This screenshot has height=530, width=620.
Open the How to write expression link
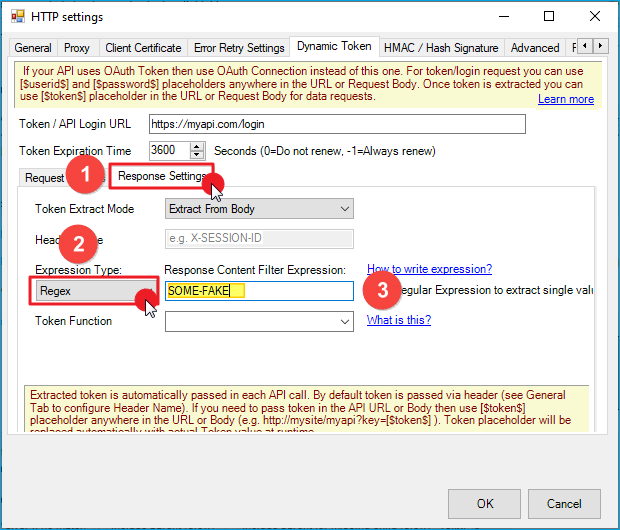(429, 269)
